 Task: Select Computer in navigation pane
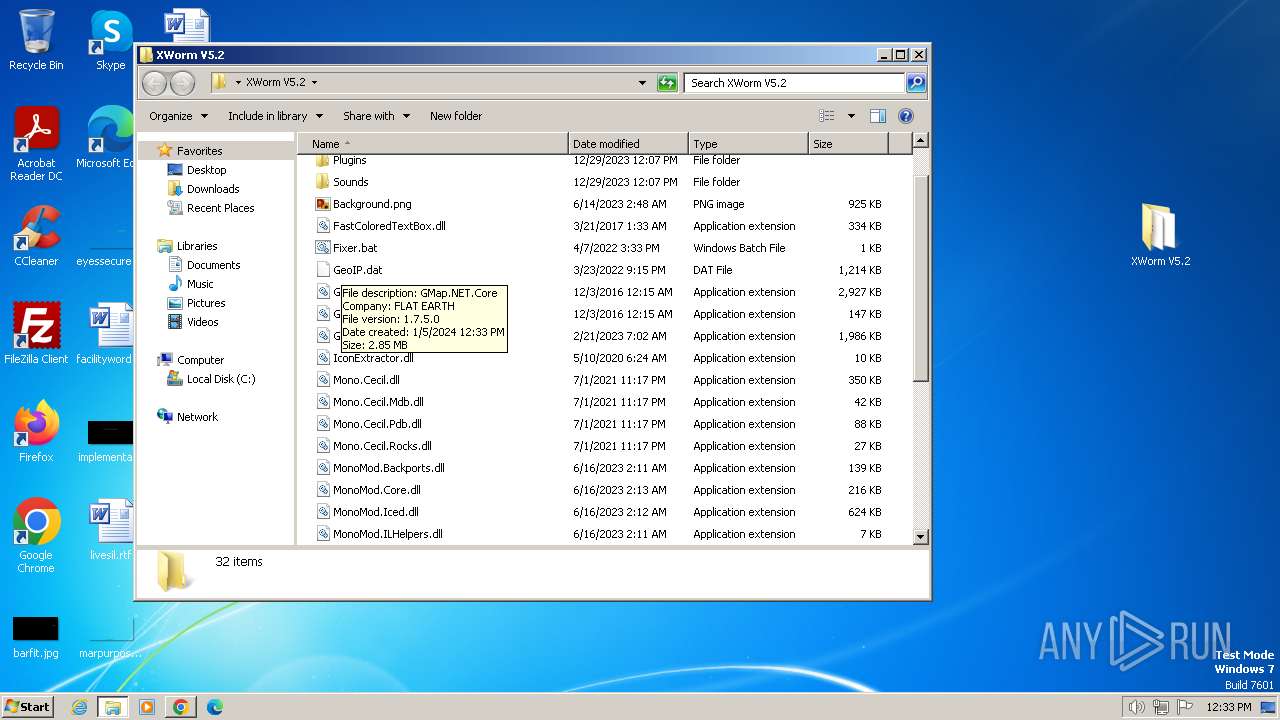[x=200, y=360]
